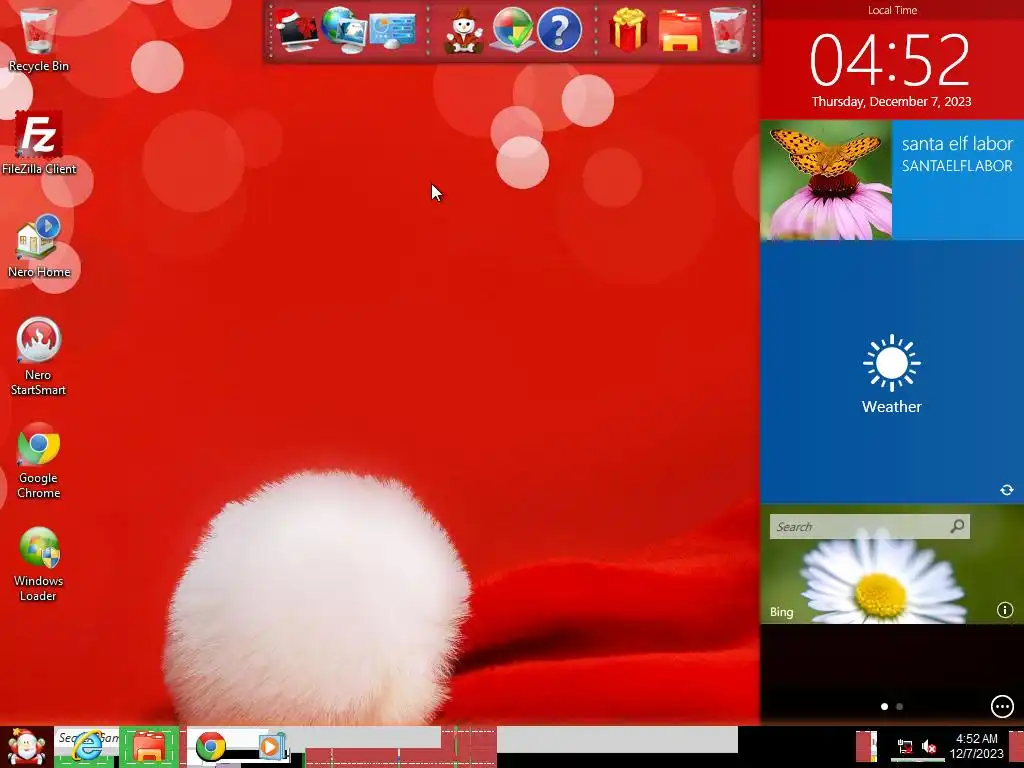
Task: Launch FileZilla Client from the desktop
Action: pyautogui.click(x=39, y=143)
